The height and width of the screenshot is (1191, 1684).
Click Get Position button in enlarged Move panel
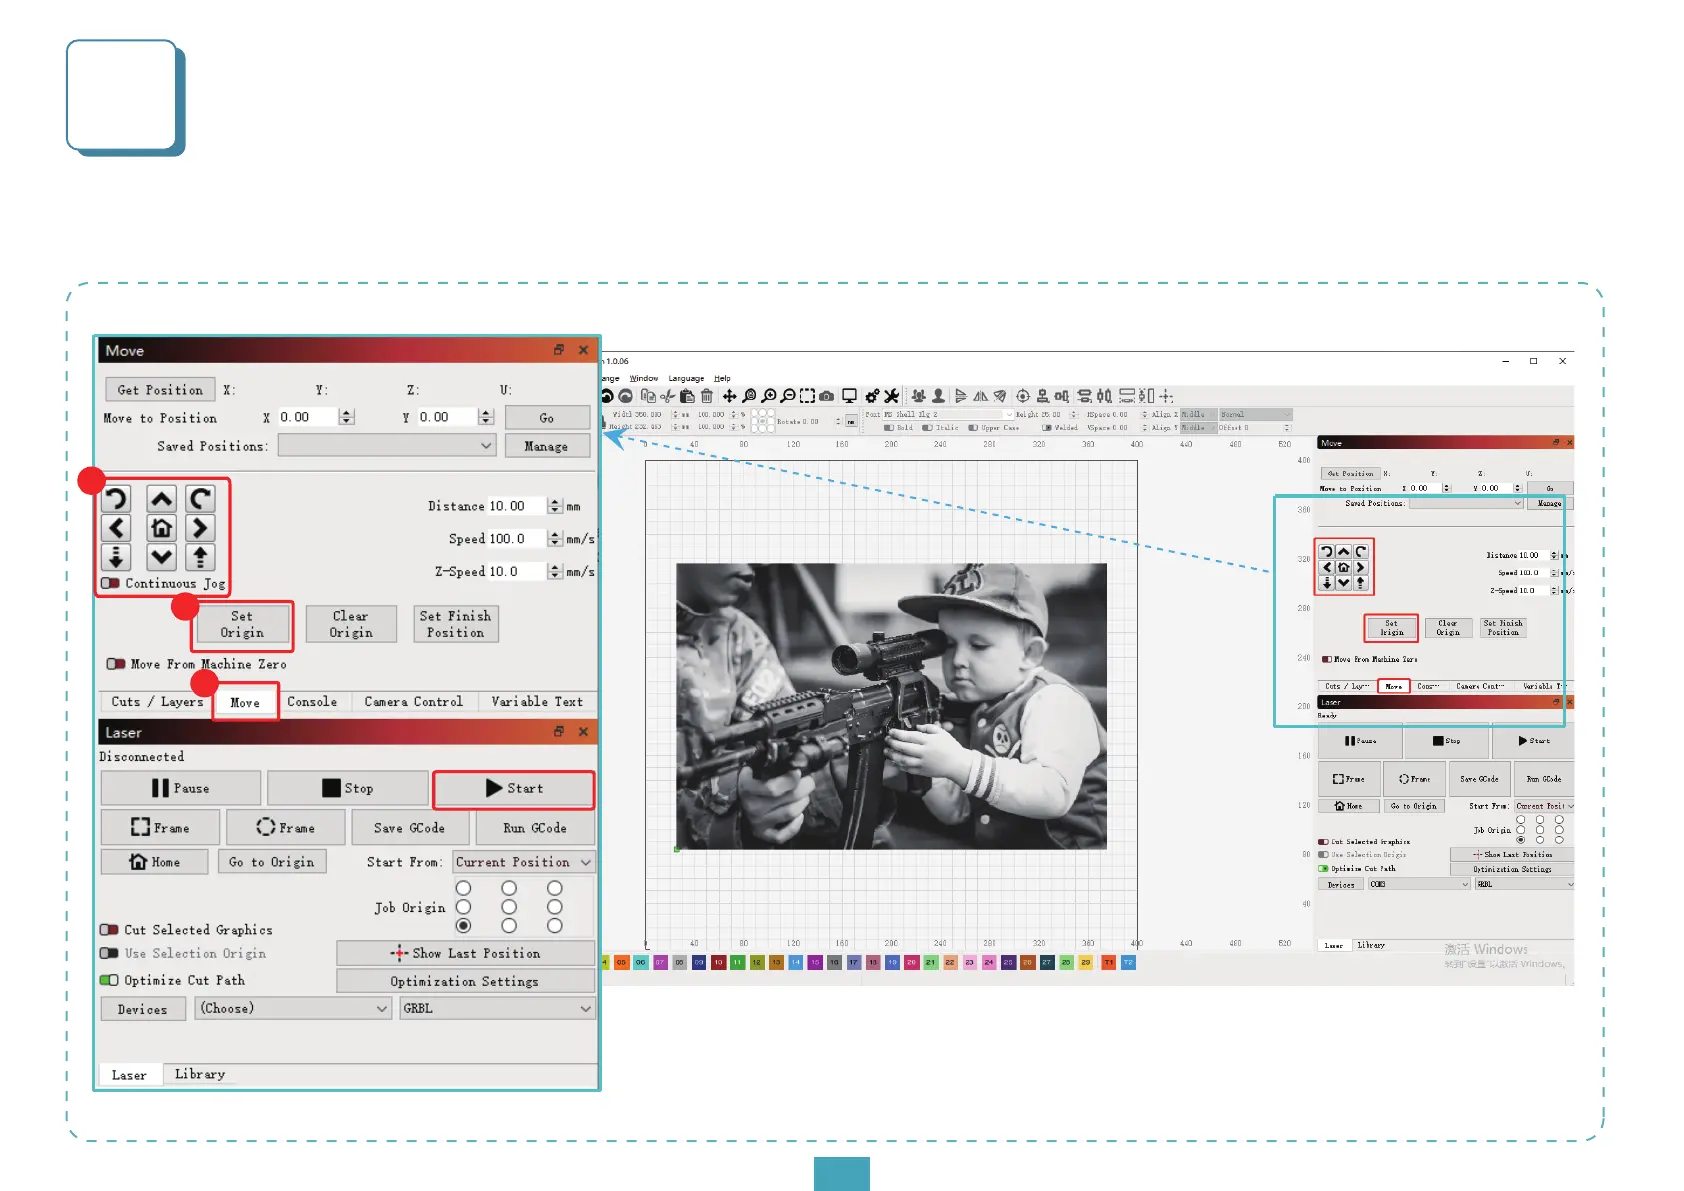(160, 390)
